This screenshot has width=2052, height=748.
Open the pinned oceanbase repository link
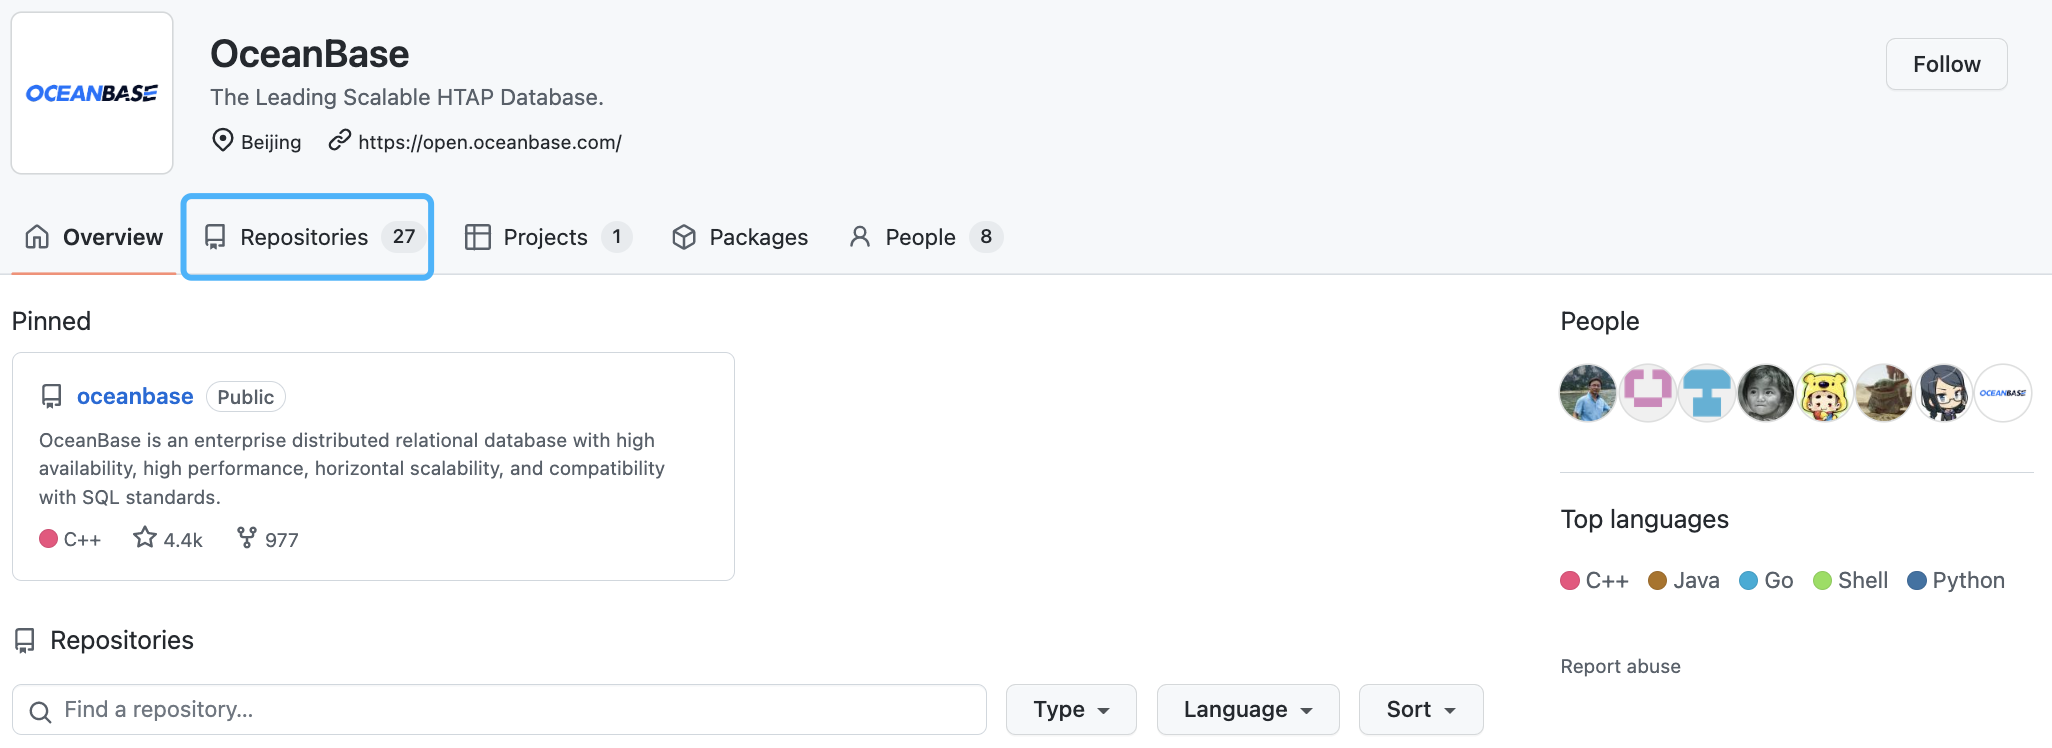coord(135,396)
